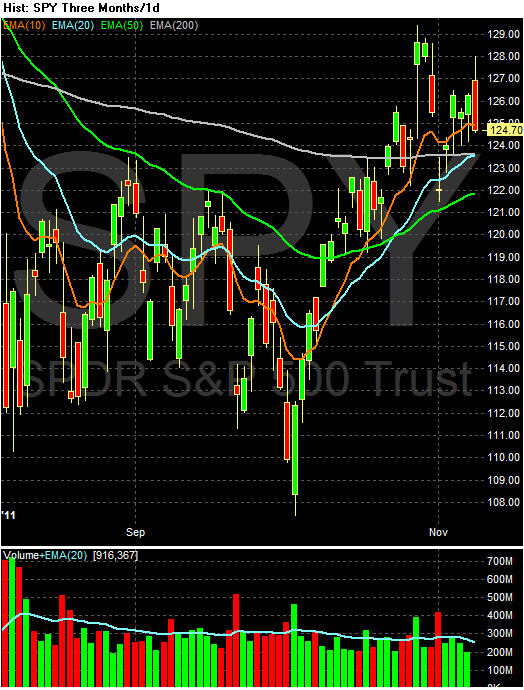Click the 100M volume axis label
Viewport: 524px width, 690px height.
(499, 670)
